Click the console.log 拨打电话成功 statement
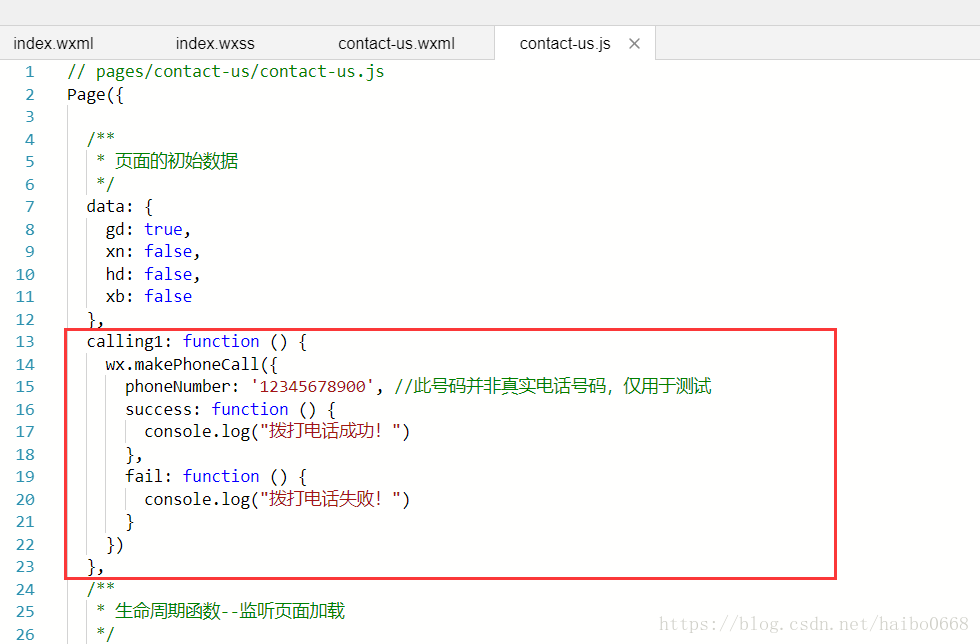This screenshot has width=980, height=644. point(277,431)
